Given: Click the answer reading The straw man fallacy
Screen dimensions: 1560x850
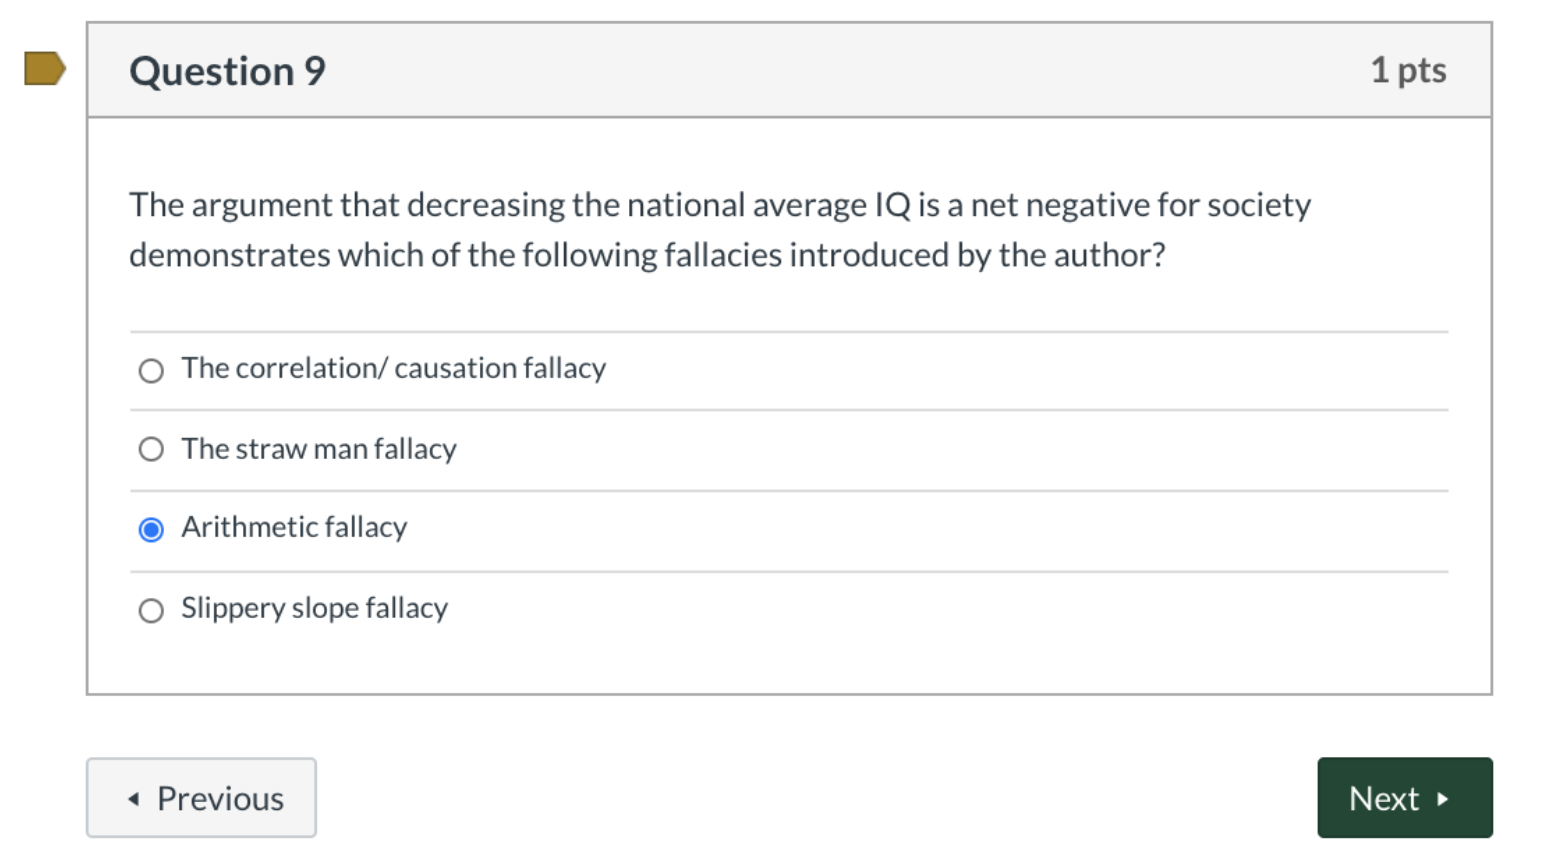Looking at the screenshot, I should point(317,449).
